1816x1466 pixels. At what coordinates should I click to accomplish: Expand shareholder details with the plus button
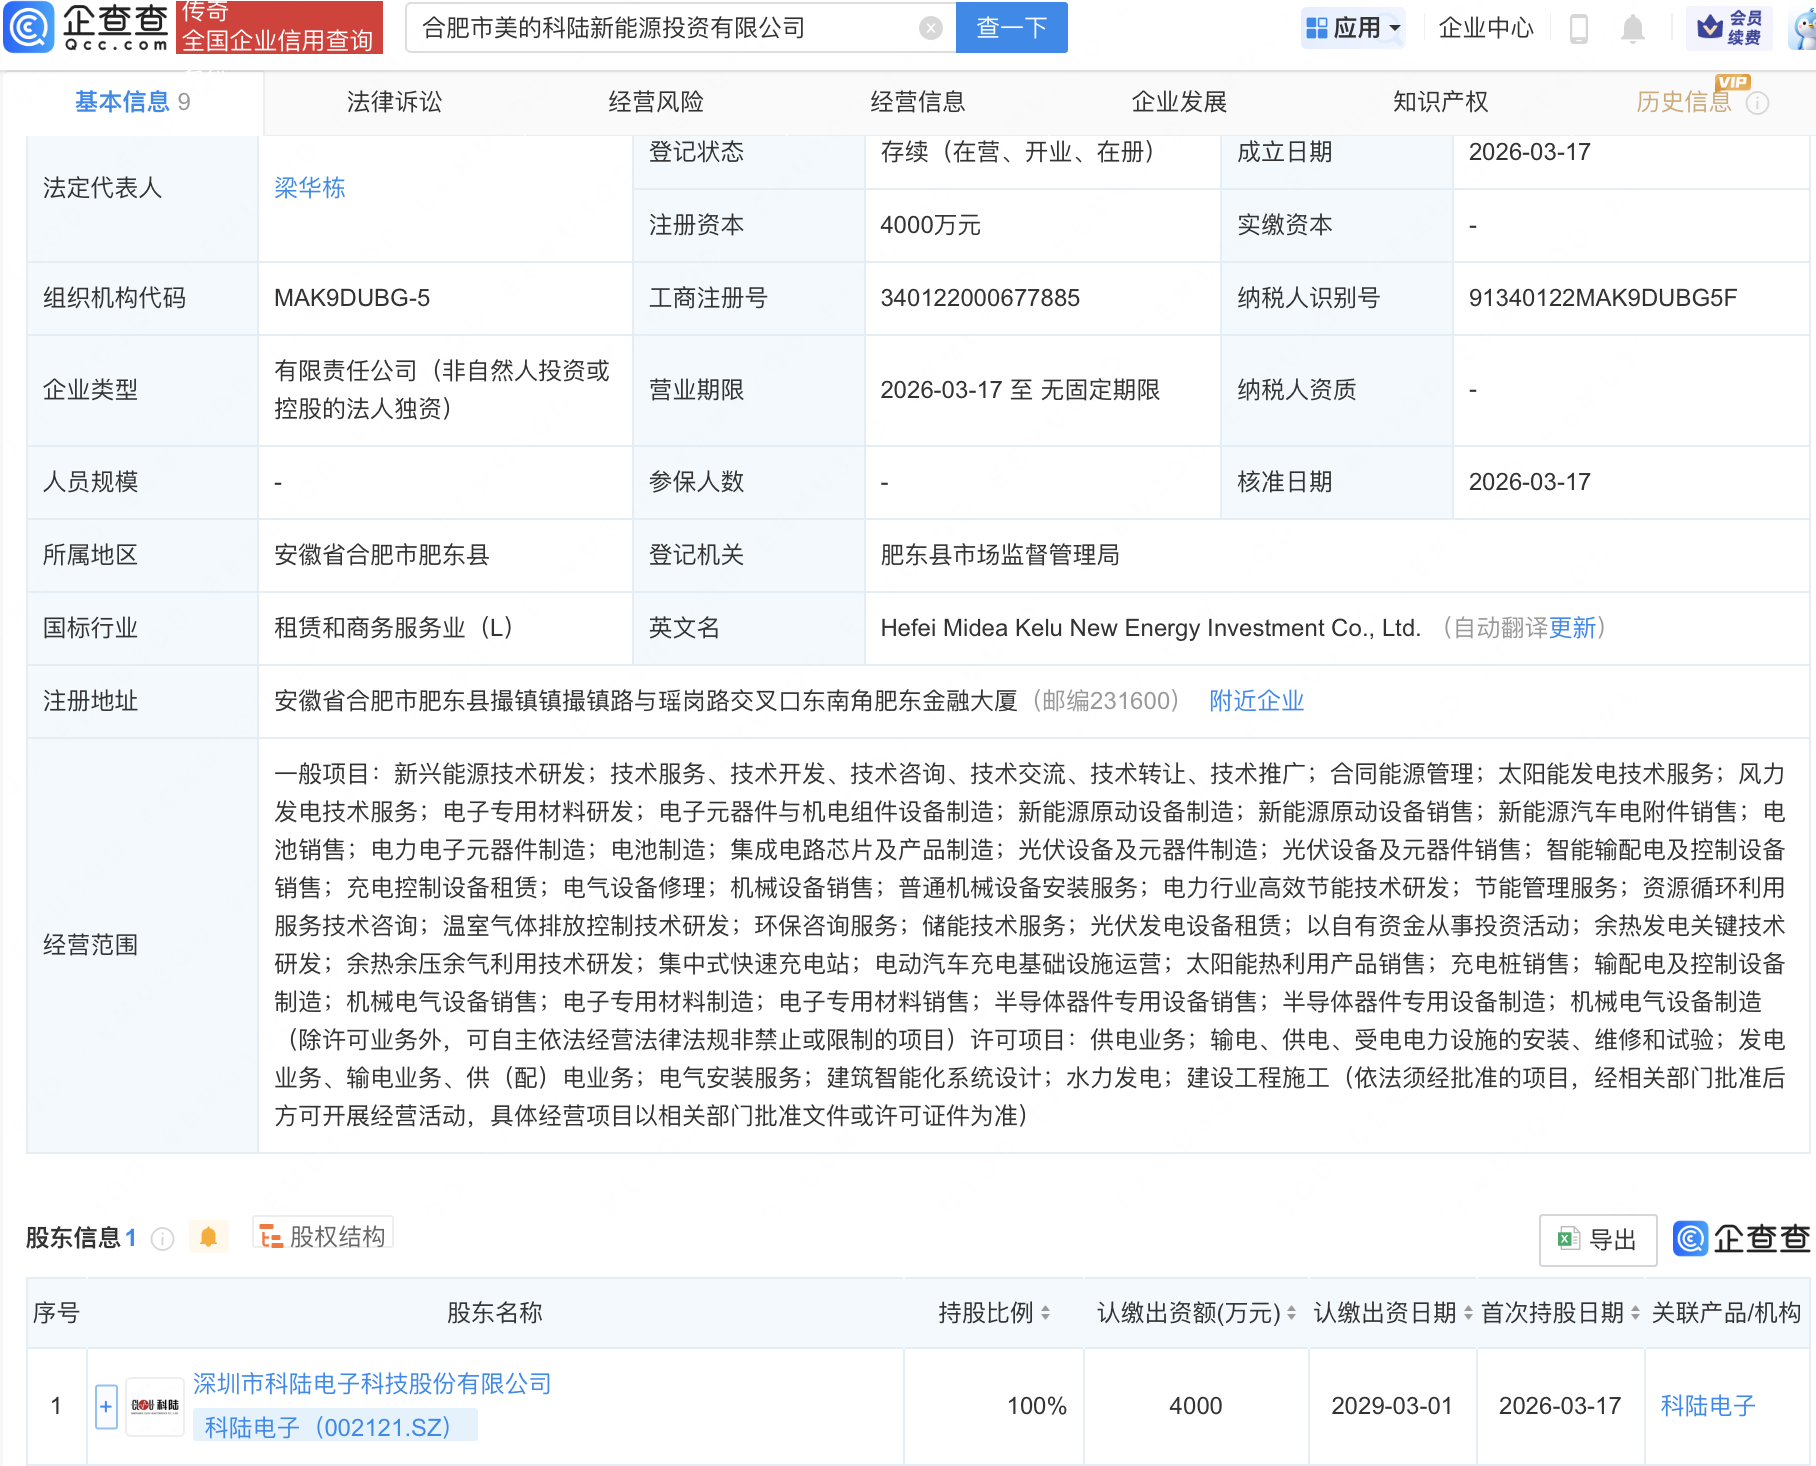coord(105,1406)
